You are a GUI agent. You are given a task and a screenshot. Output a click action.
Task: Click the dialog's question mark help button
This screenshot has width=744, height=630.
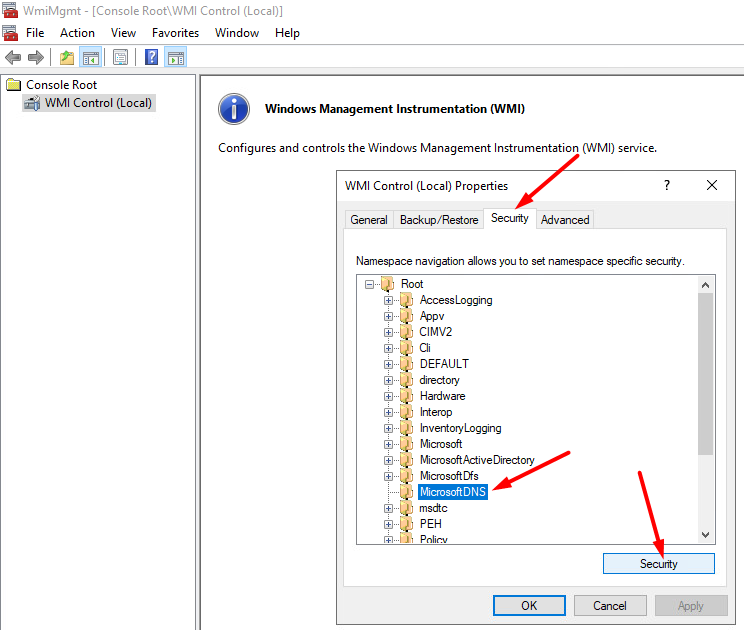(667, 185)
